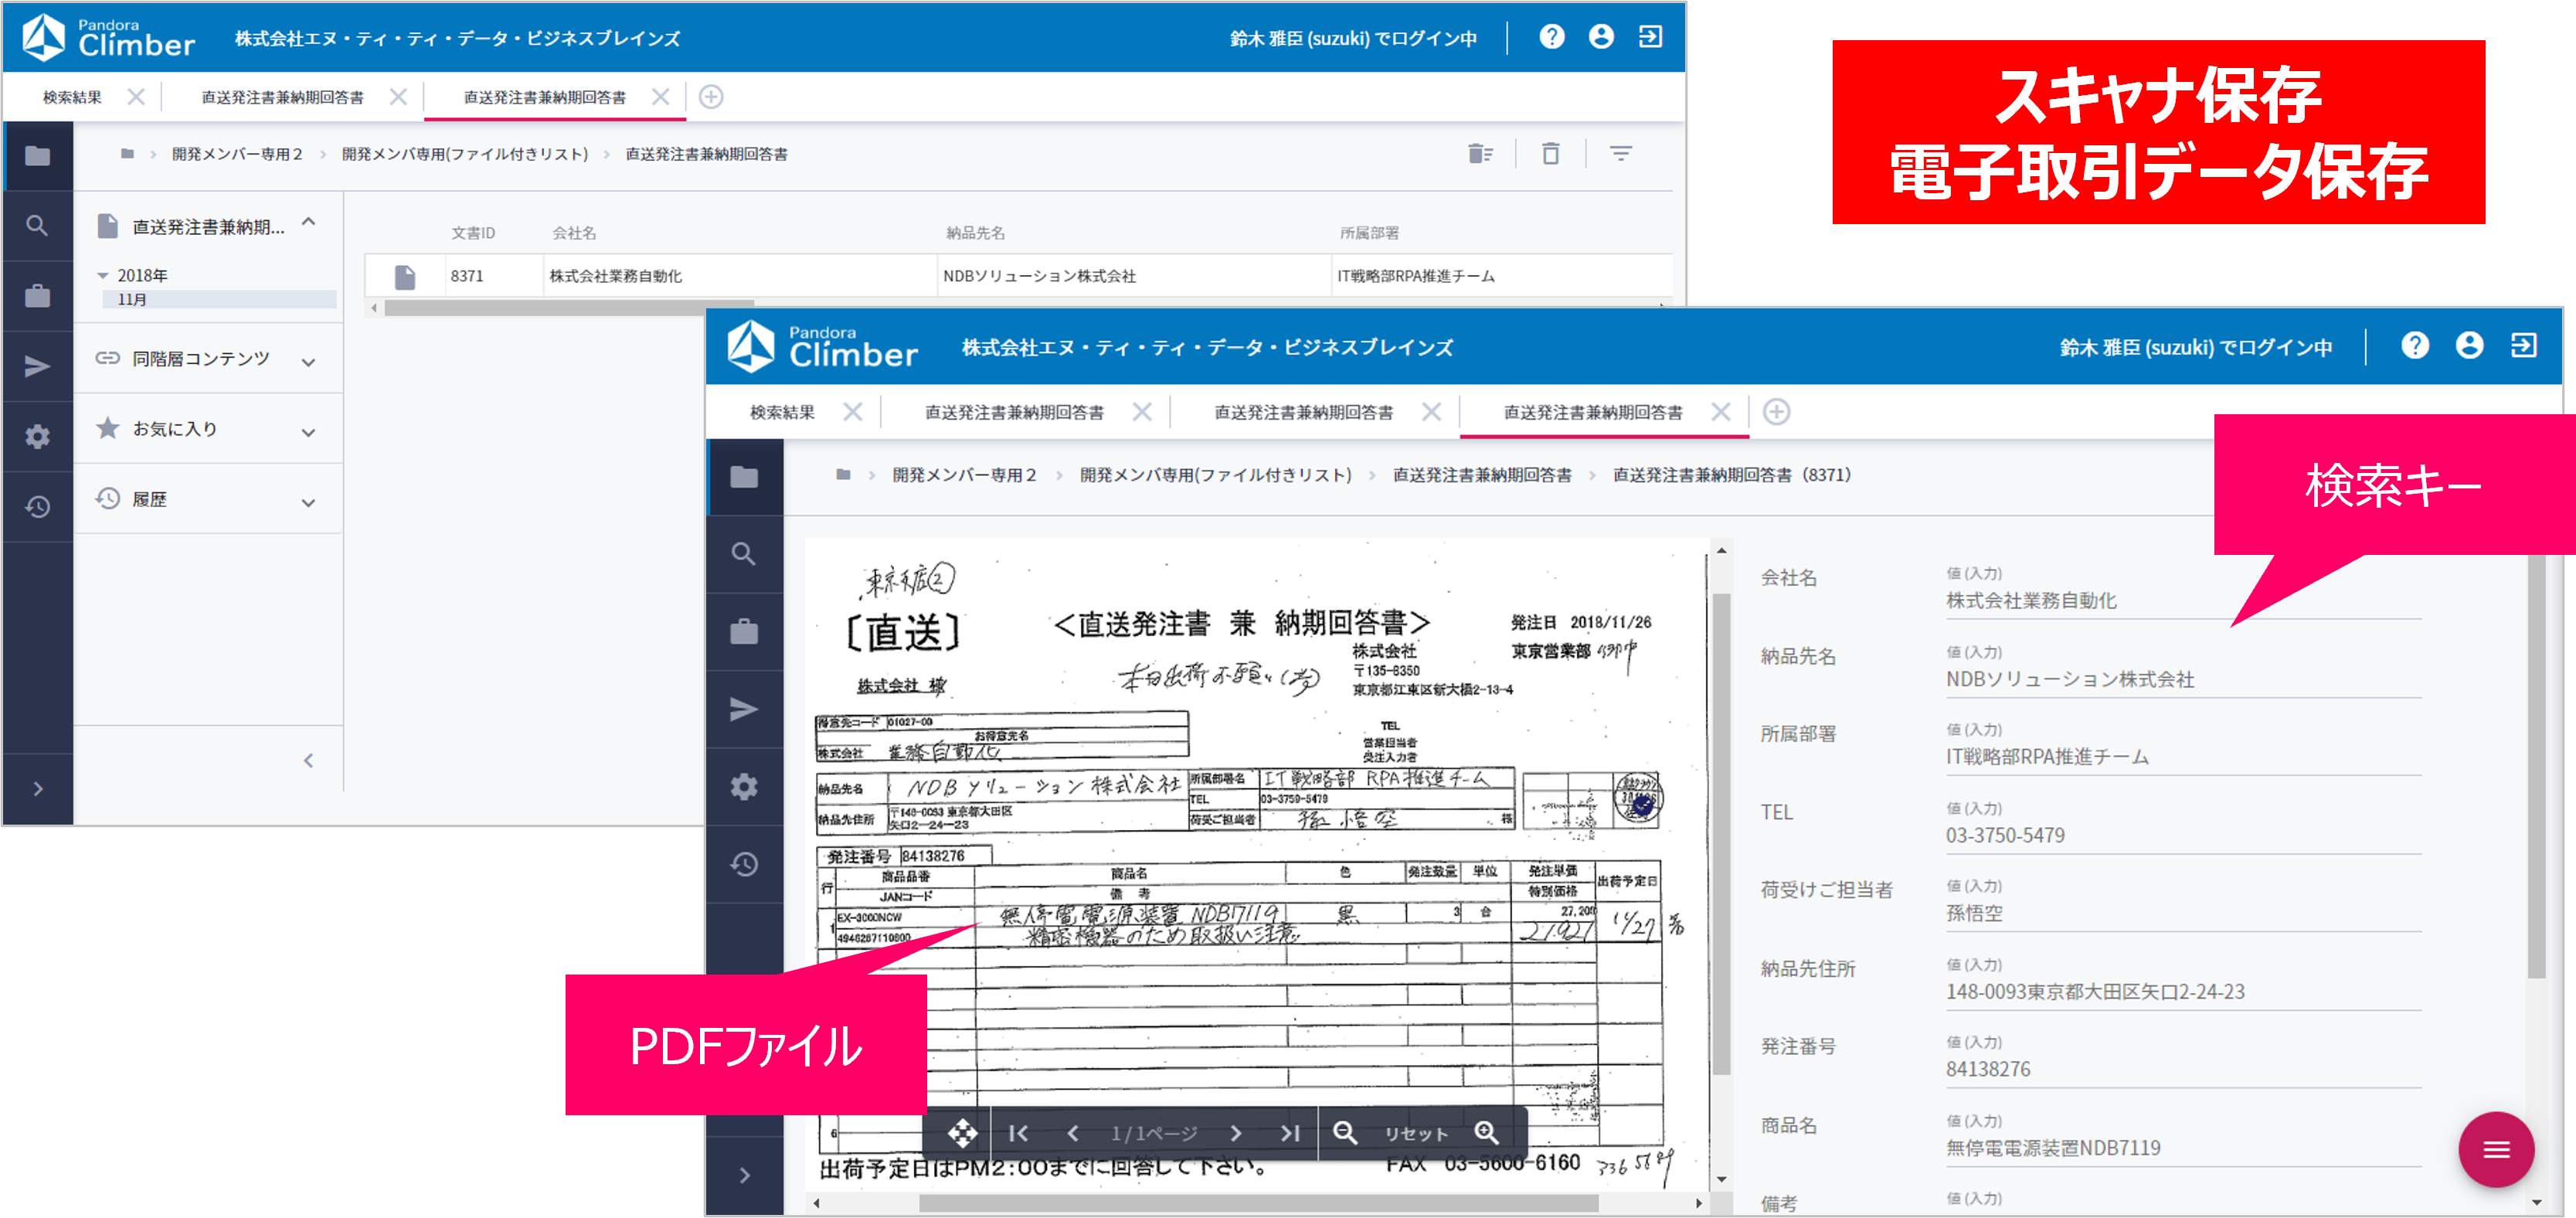
Task: Click logout icon in front window header
Action: 2524,345
